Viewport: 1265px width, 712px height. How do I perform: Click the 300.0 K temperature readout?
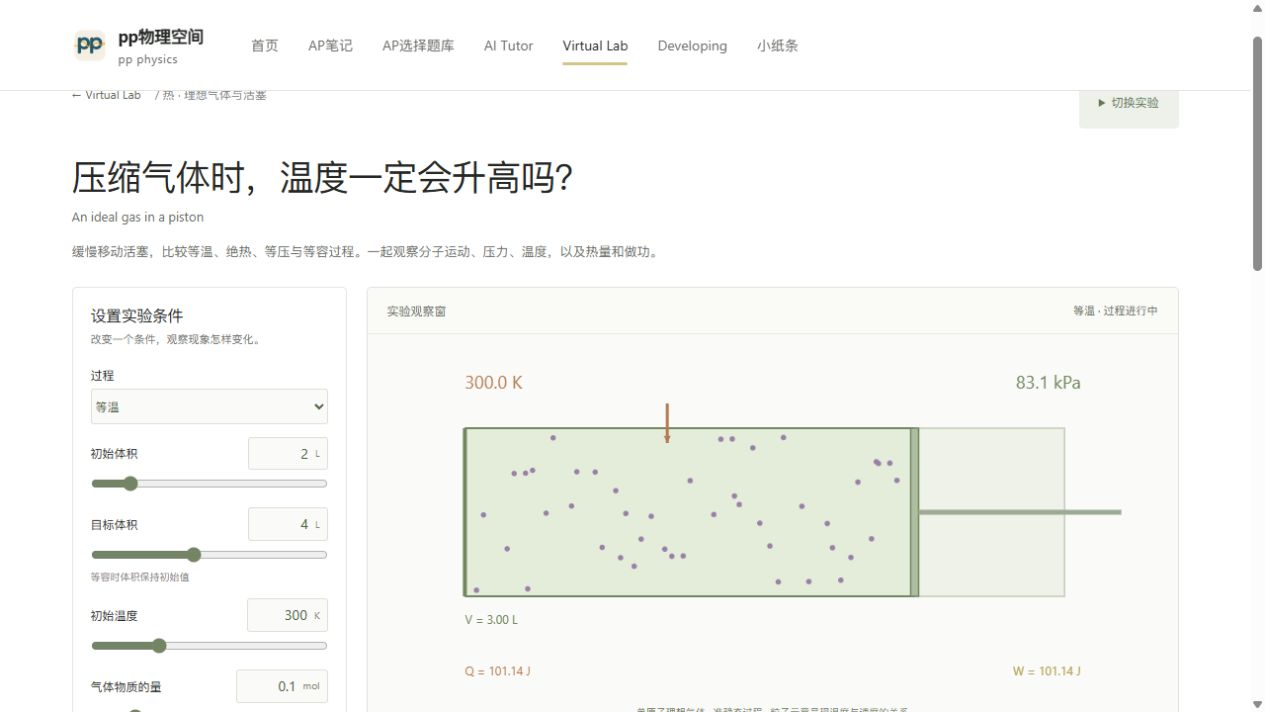pos(494,383)
